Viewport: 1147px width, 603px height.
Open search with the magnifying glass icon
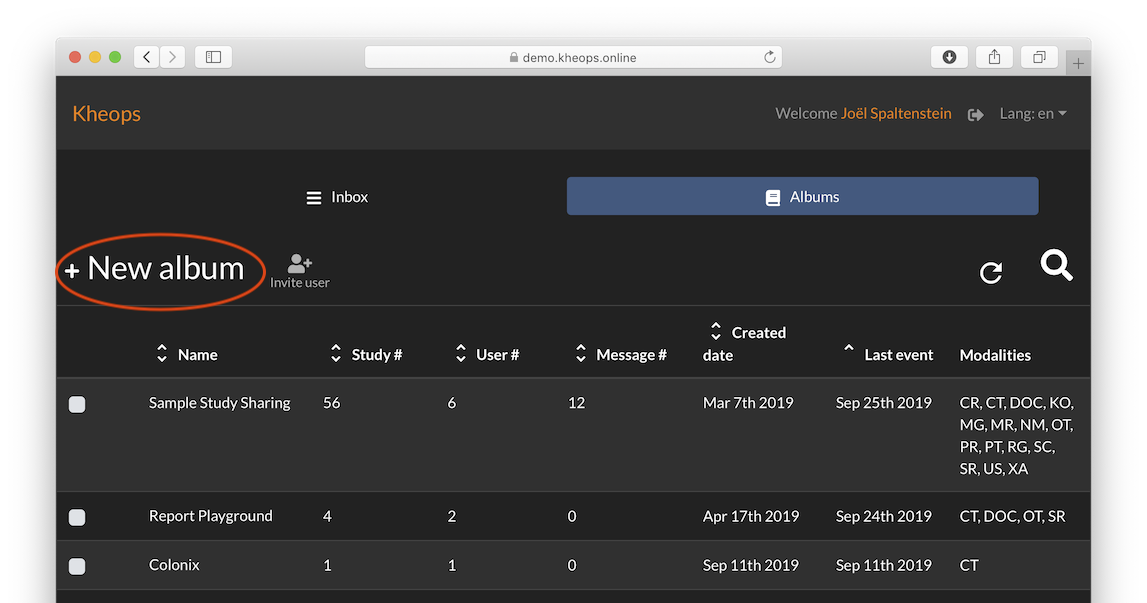(1056, 265)
